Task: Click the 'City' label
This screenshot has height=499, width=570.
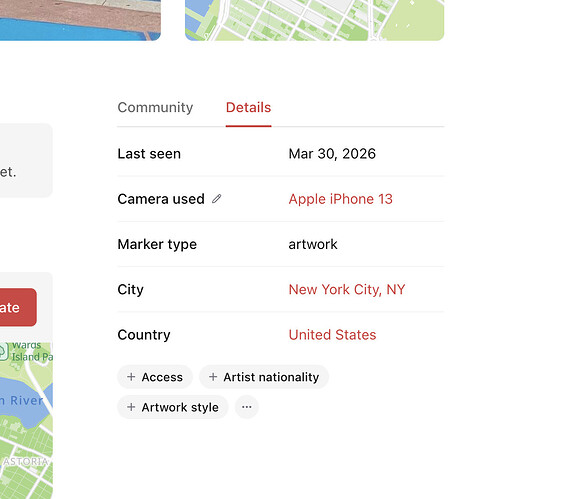Action: pos(131,290)
